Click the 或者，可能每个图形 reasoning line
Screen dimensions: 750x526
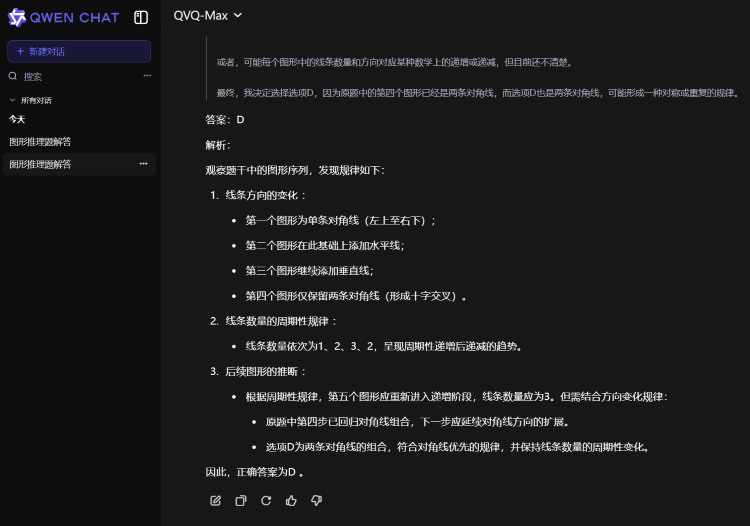[395, 62]
